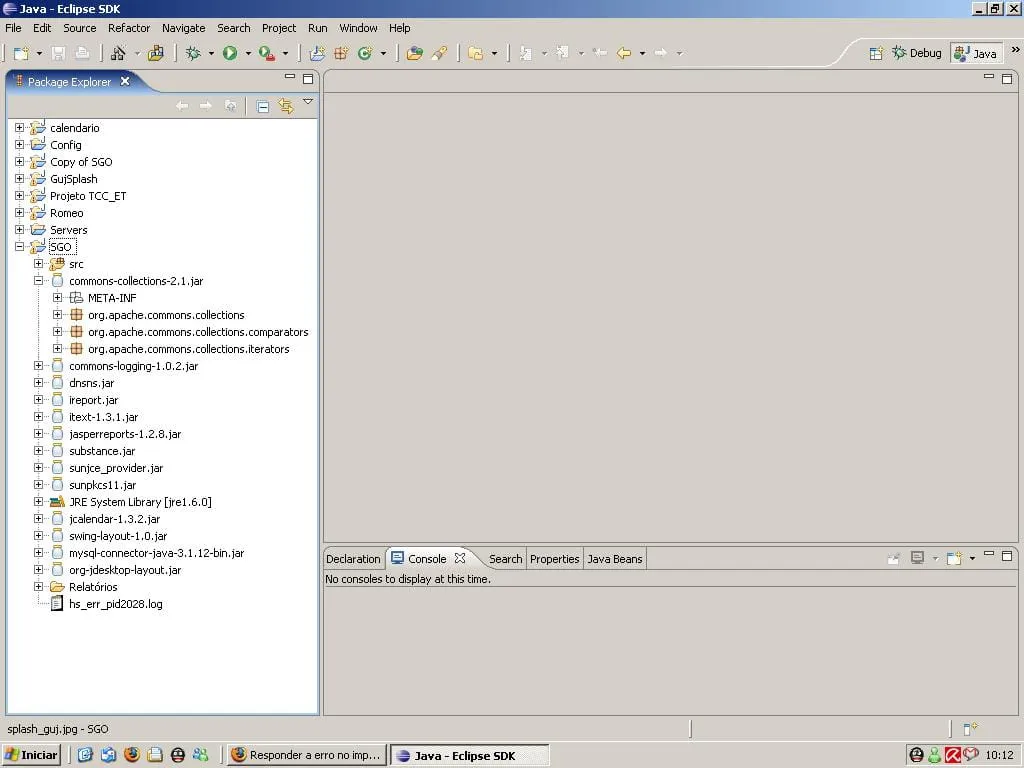Maximize the editor area
Viewport: 1024px width, 768px height.
pos(1006,79)
